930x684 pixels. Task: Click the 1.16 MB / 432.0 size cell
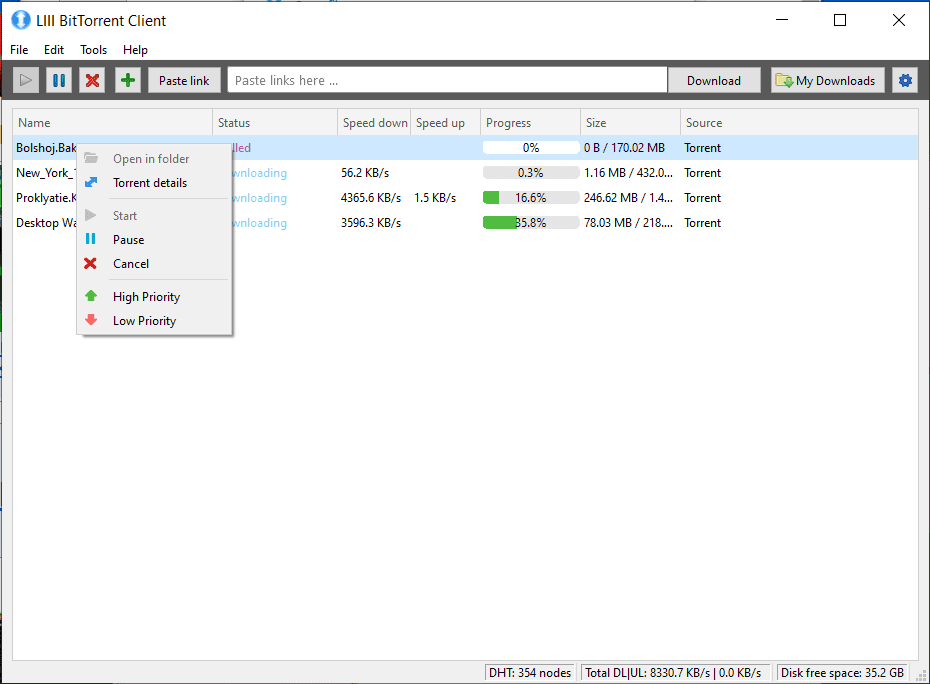click(x=628, y=173)
